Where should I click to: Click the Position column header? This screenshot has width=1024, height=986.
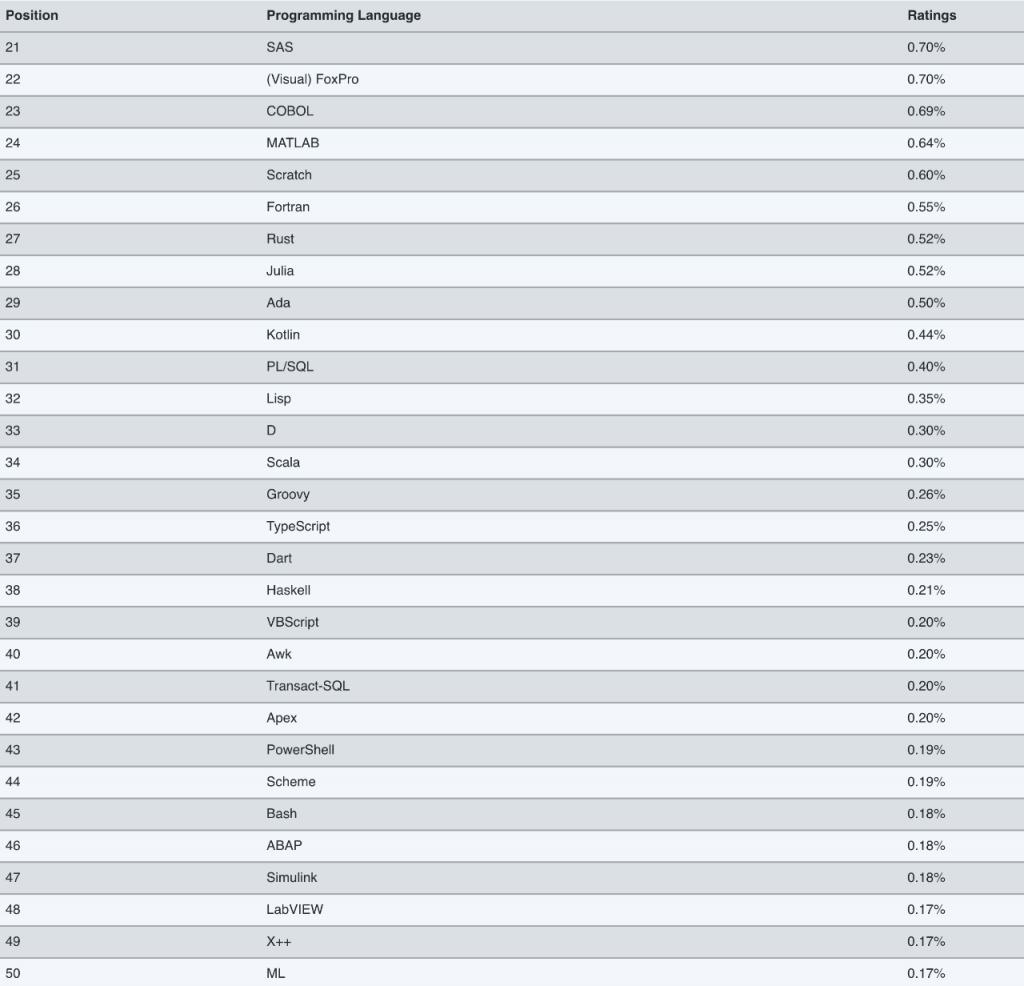[32, 15]
